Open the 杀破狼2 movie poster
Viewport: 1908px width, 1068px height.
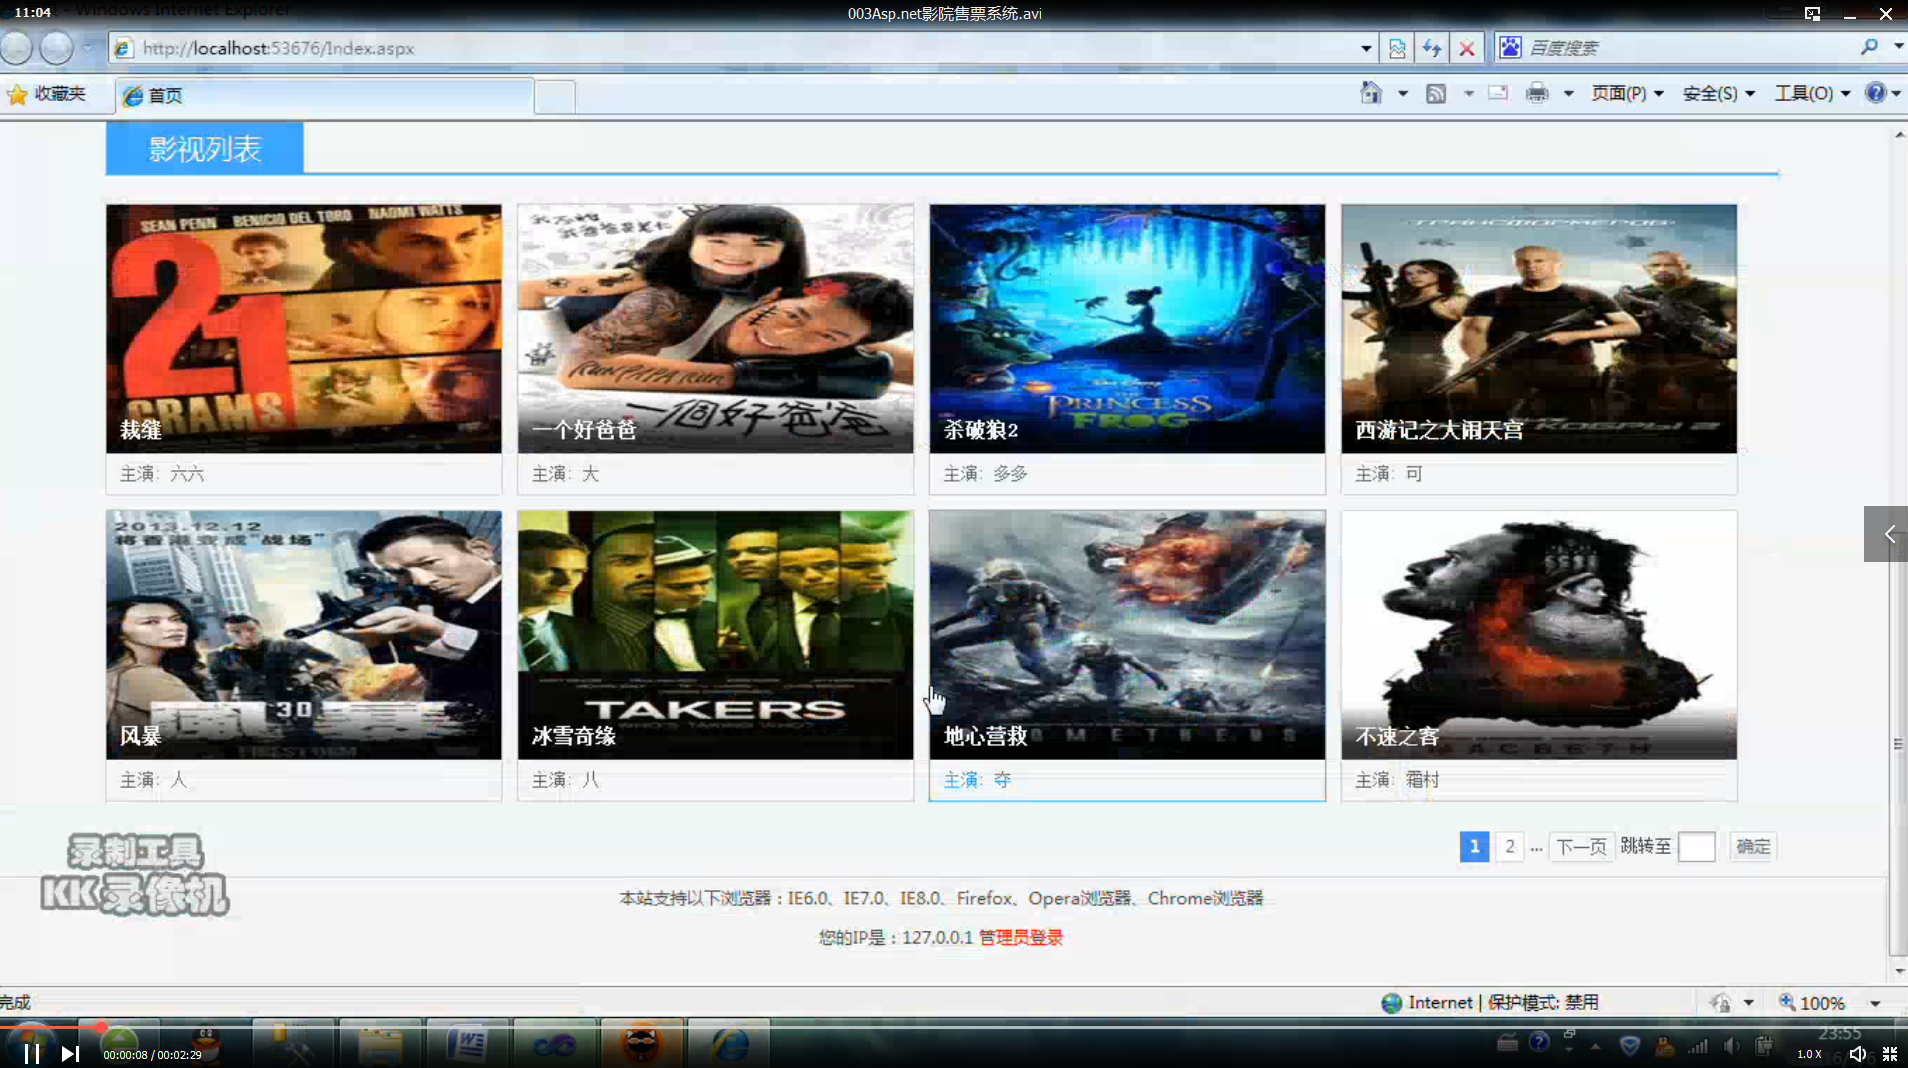pos(1127,329)
